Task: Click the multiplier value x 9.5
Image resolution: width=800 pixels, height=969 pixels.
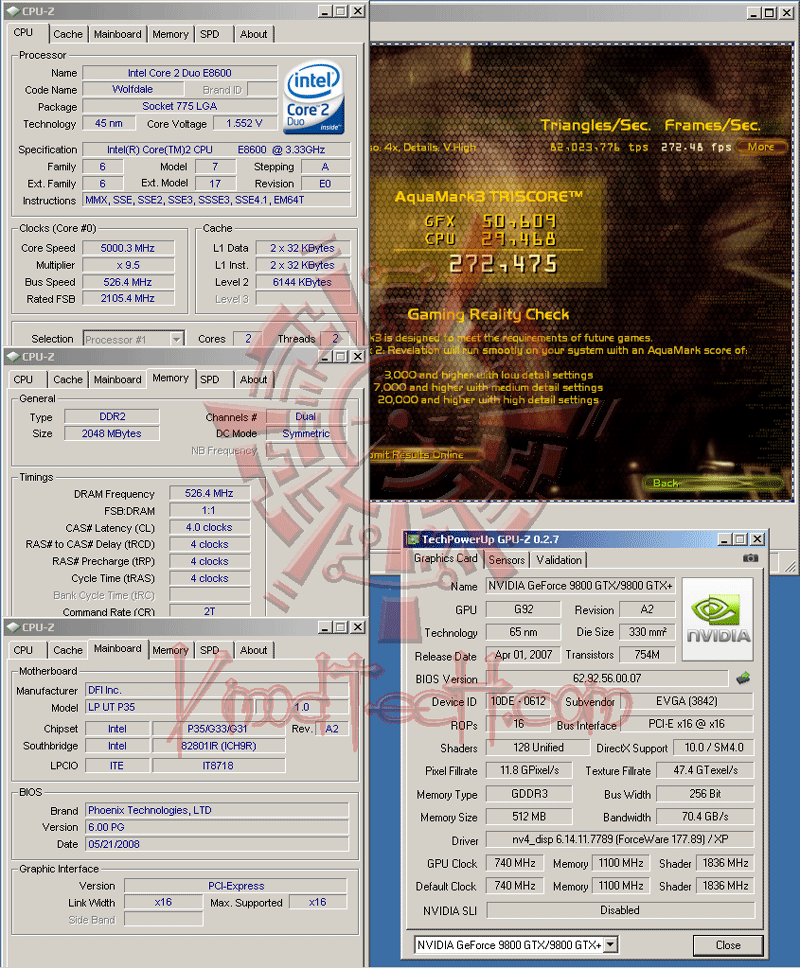Action: (128, 265)
